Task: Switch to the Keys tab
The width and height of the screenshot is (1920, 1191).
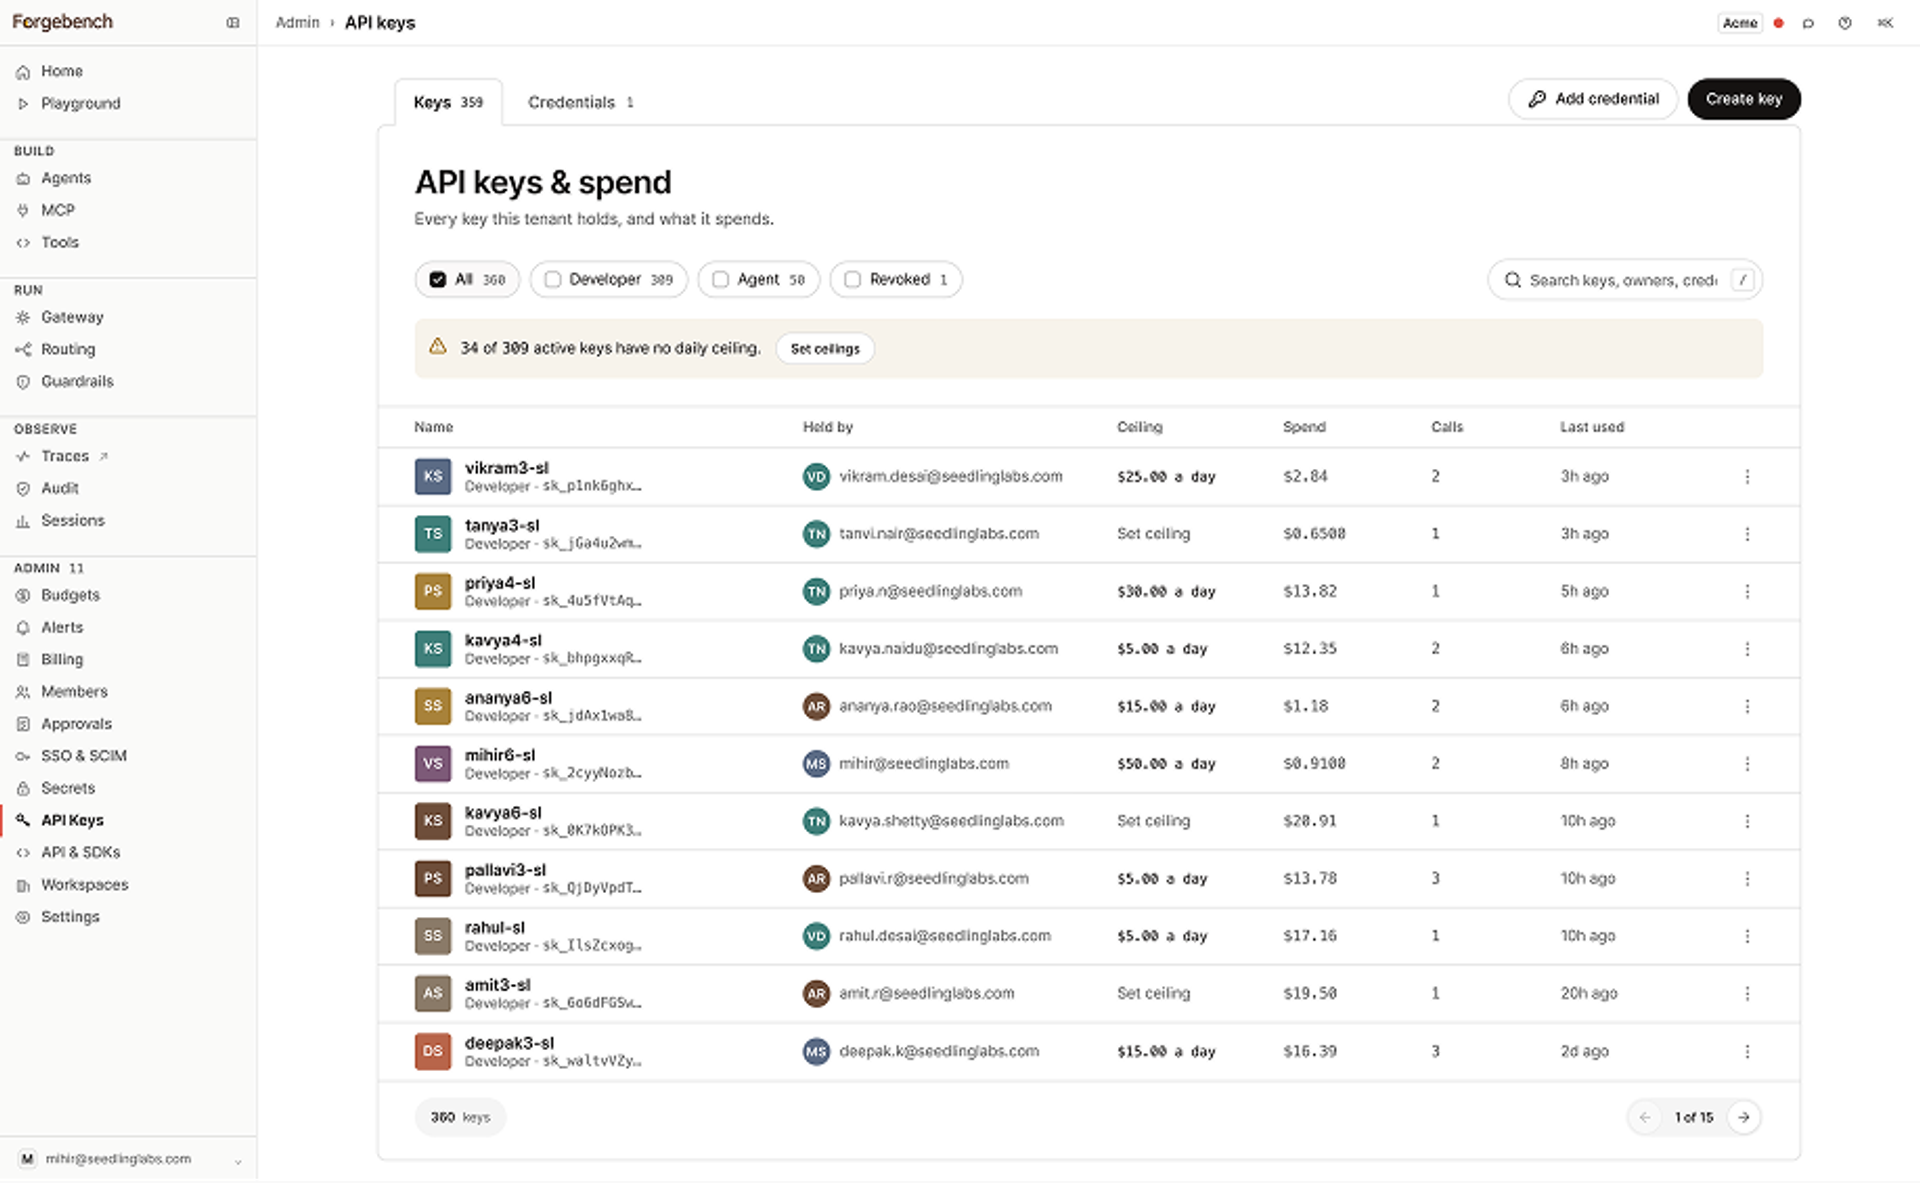Action: click(448, 102)
